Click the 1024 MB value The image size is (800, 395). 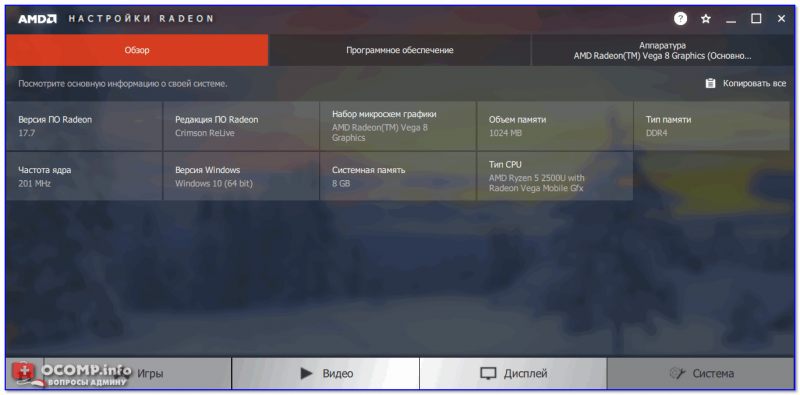coord(505,133)
